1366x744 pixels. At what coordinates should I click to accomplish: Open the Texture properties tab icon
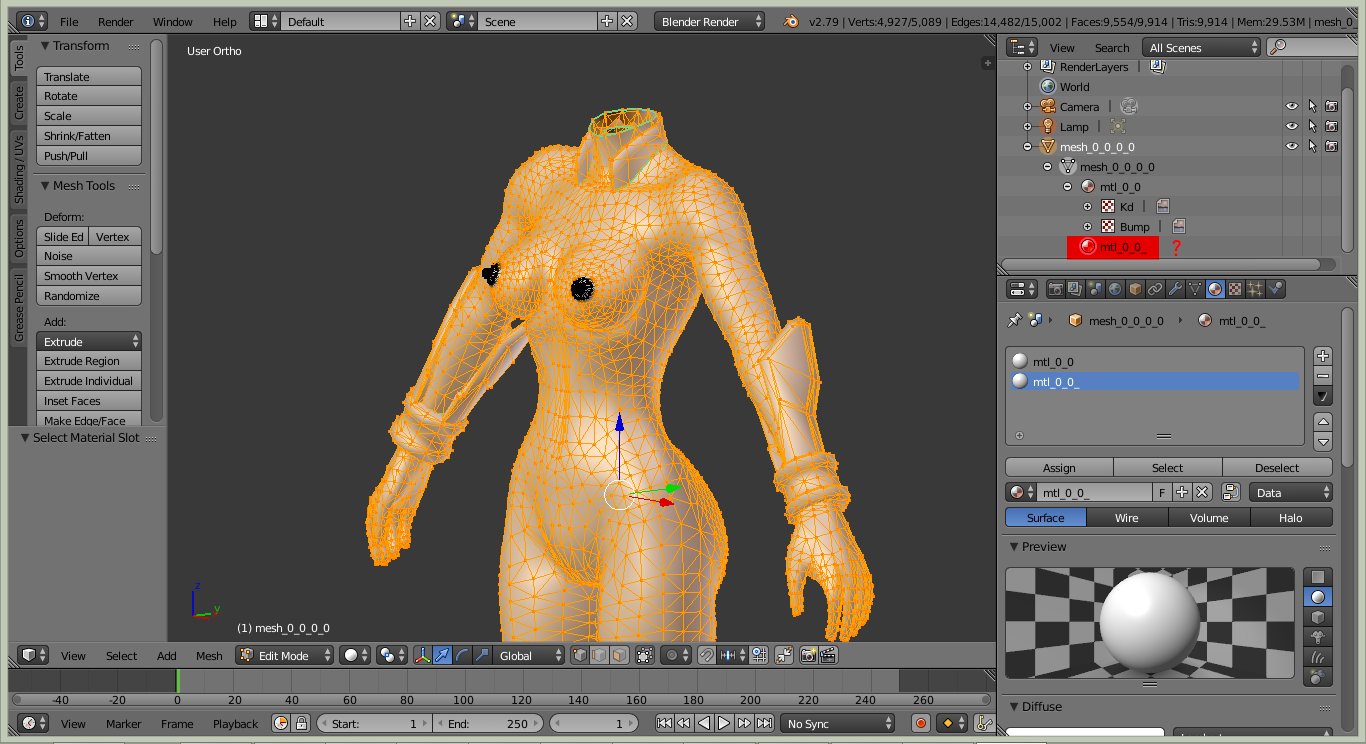pyautogui.click(x=1235, y=289)
